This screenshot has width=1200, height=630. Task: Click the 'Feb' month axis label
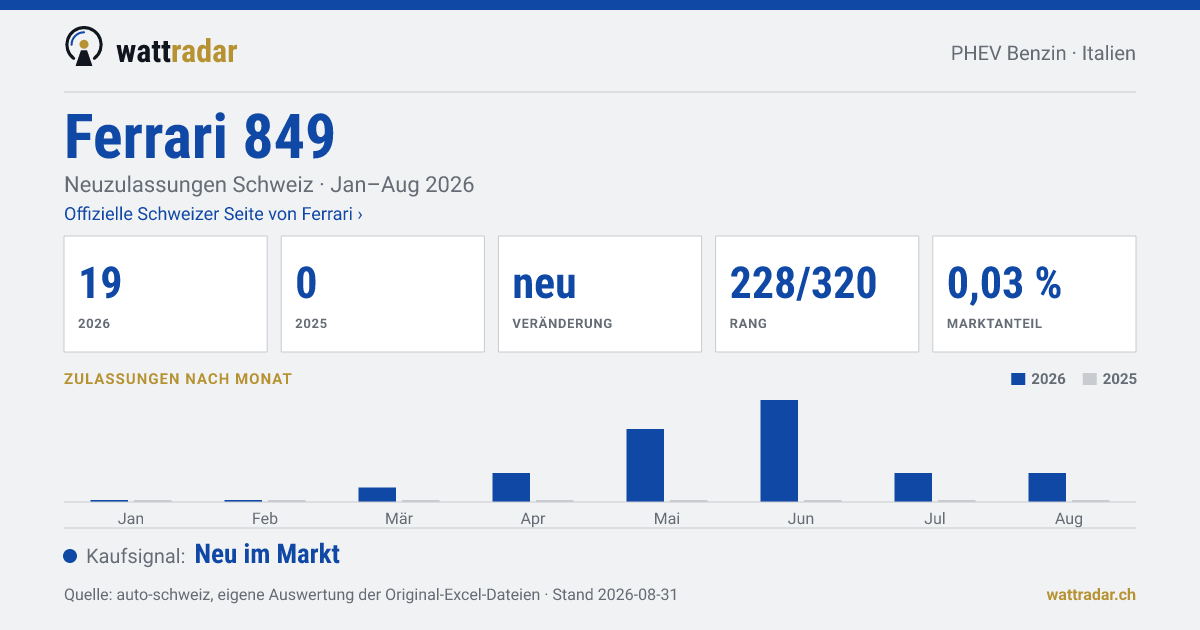coord(265,518)
